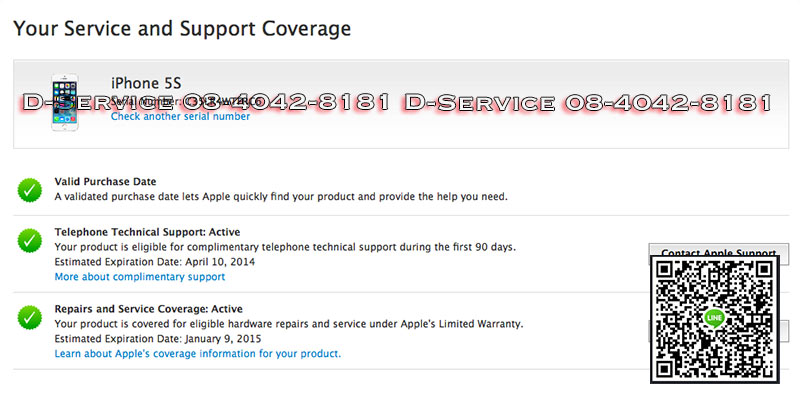The width and height of the screenshot is (800, 401).
Task: Open 'Learn about Apple's coverage information' link
Action: point(197,353)
